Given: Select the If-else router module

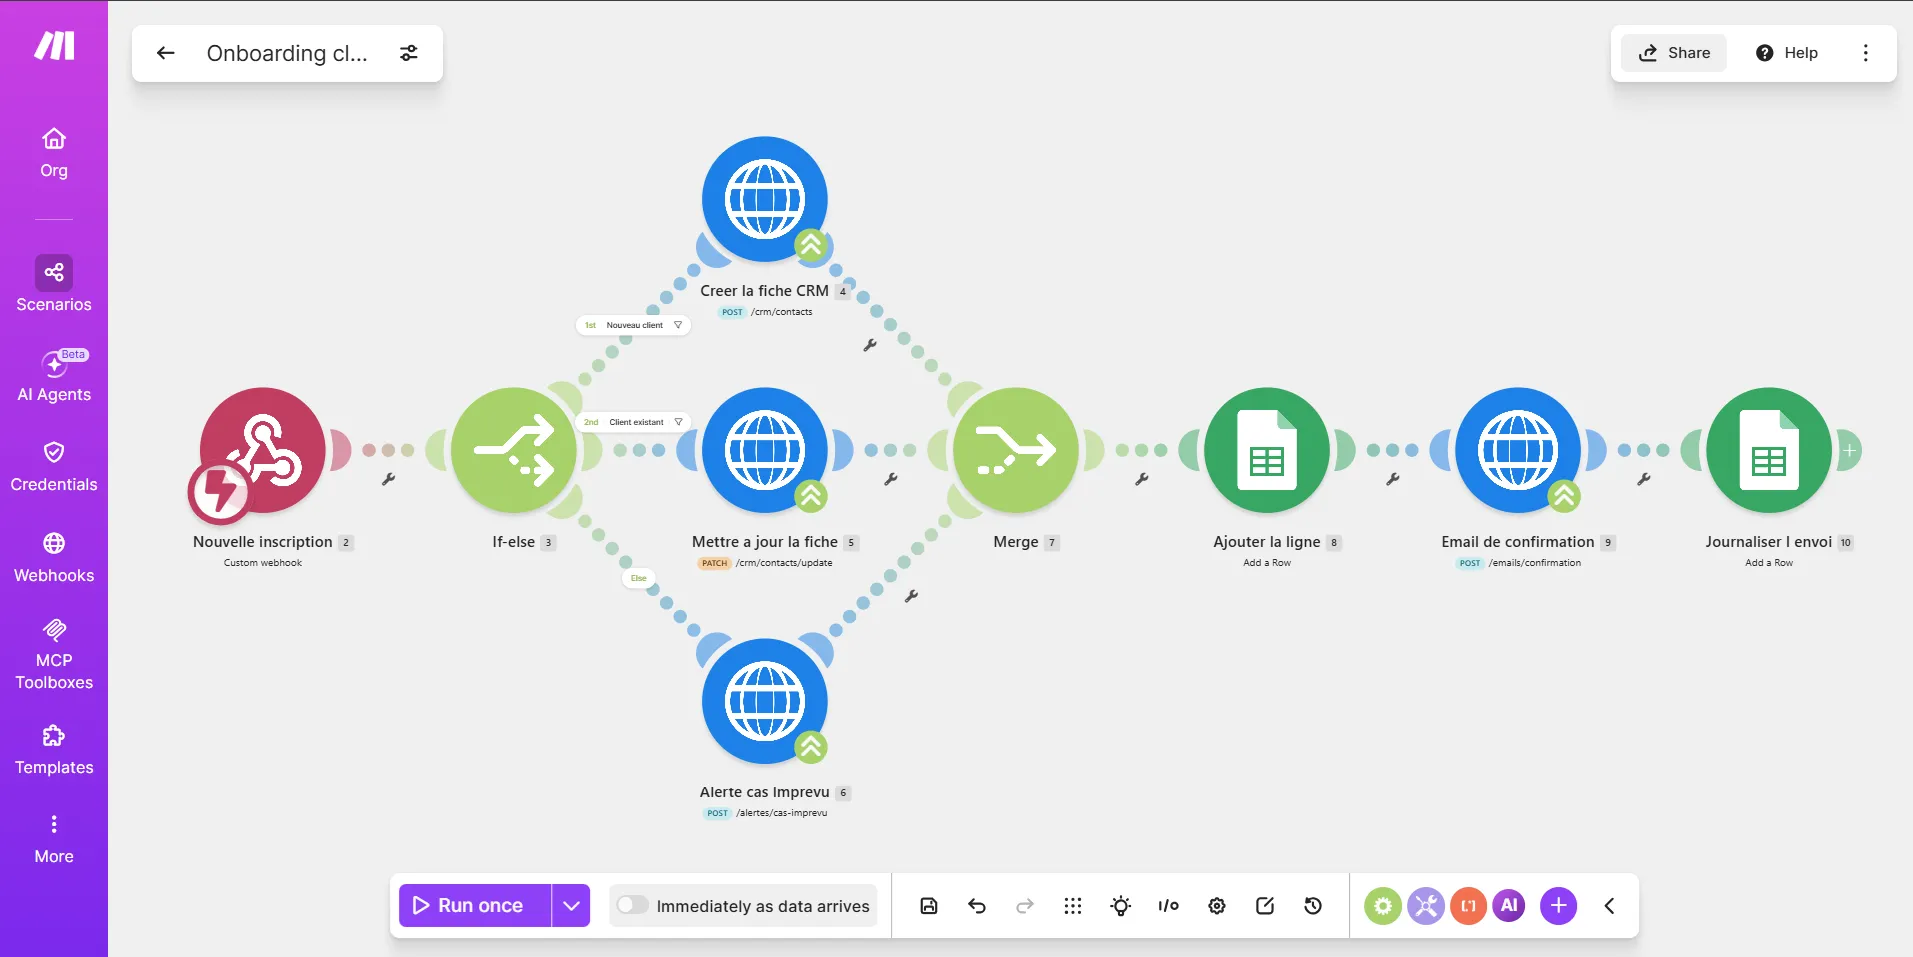Looking at the screenshot, I should click(x=514, y=450).
